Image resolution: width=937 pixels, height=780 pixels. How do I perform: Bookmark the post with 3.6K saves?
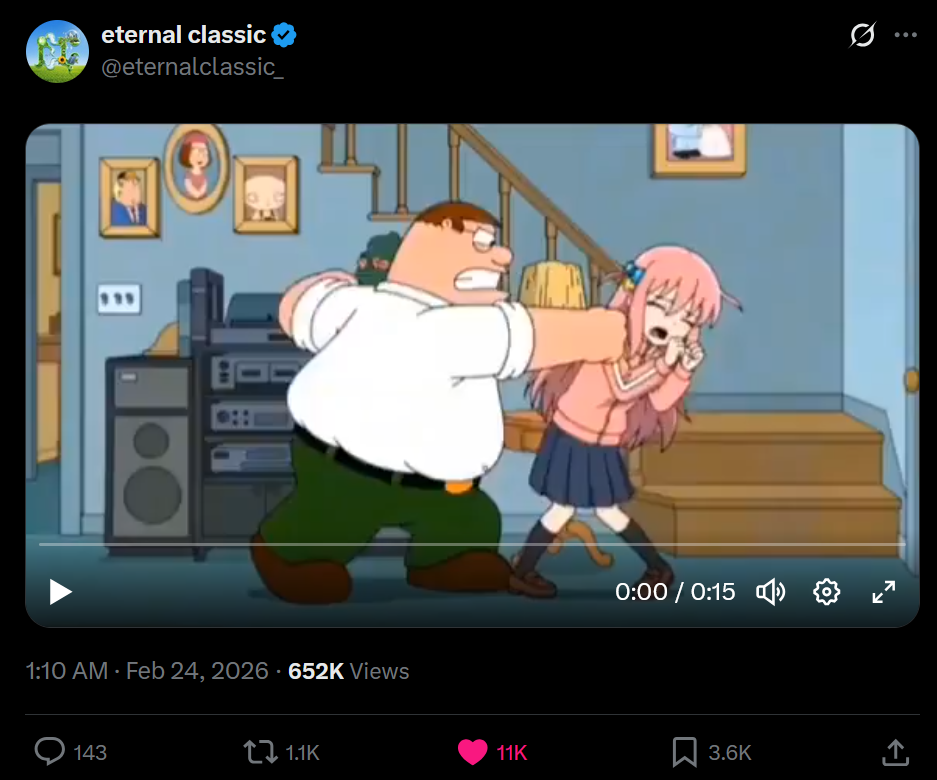click(711, 752)
